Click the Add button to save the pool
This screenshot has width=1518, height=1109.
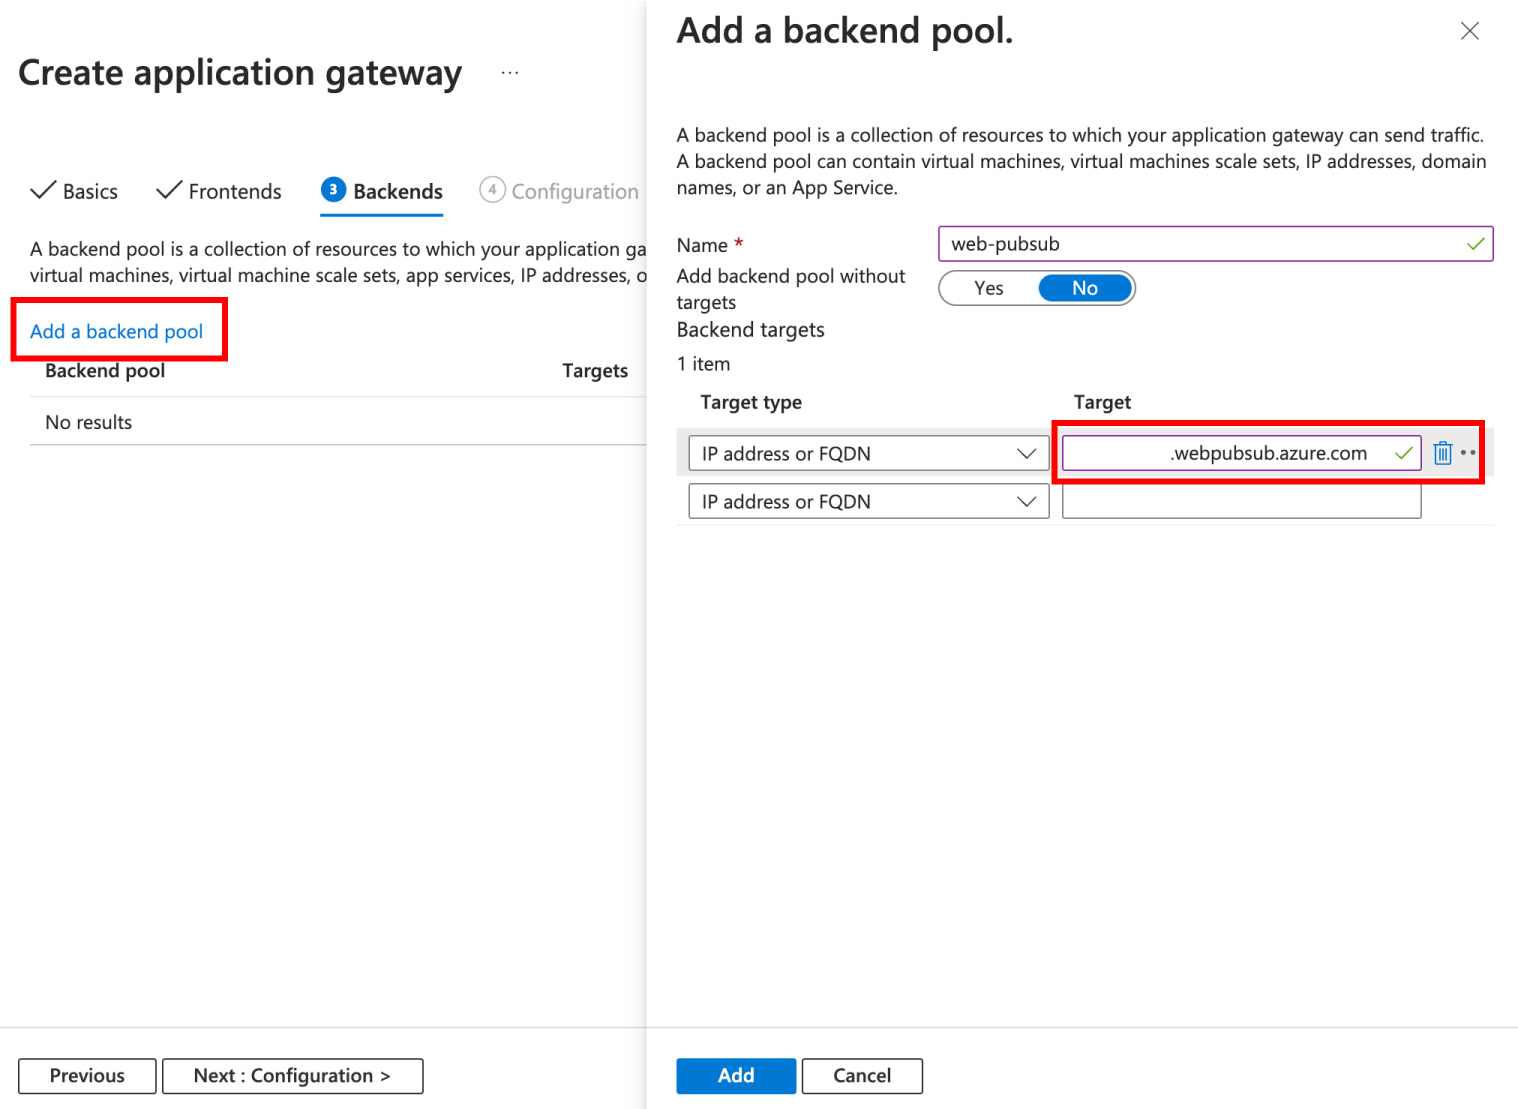click(736, 1076)
